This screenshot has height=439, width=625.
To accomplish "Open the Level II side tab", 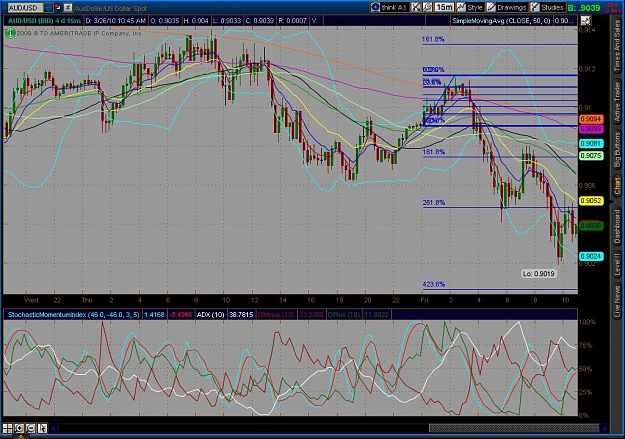I will pos(617,265).
